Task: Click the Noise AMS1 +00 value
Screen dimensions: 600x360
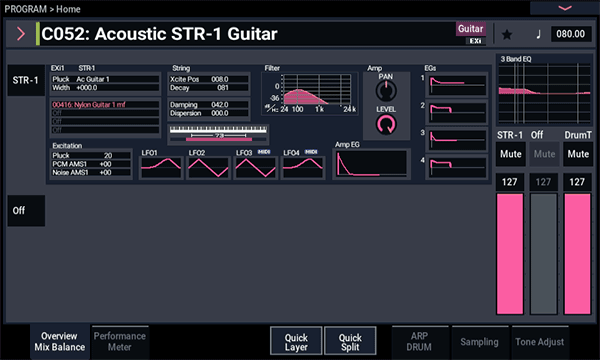Action: pyautogui.click(x=91, y=173)
